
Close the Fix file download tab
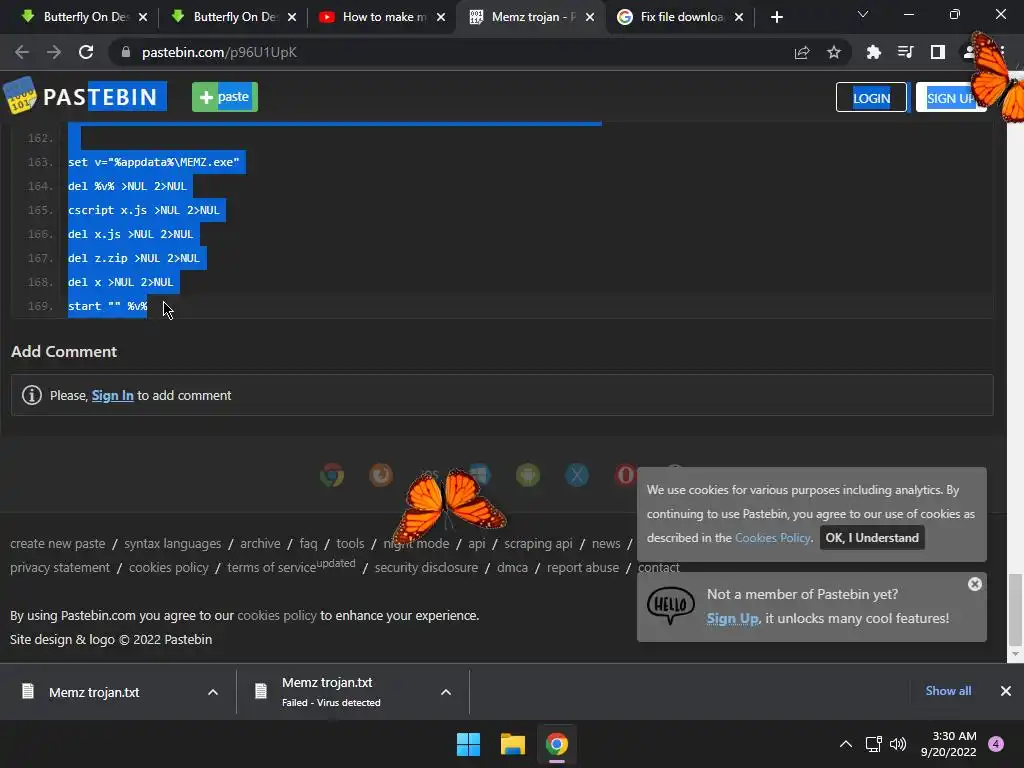tap(739, 17)
